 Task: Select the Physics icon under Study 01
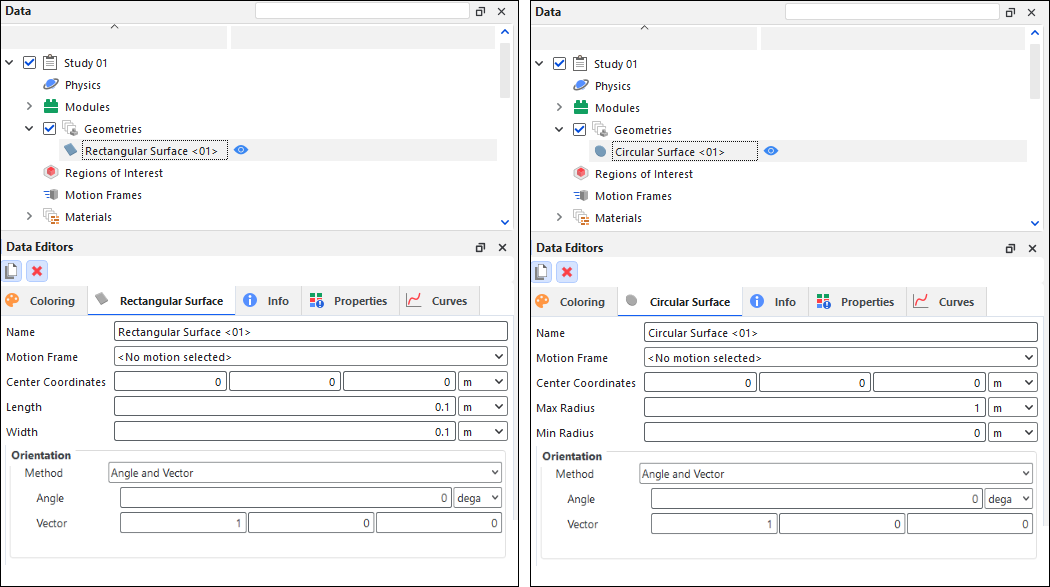click(x=50, y=84)
